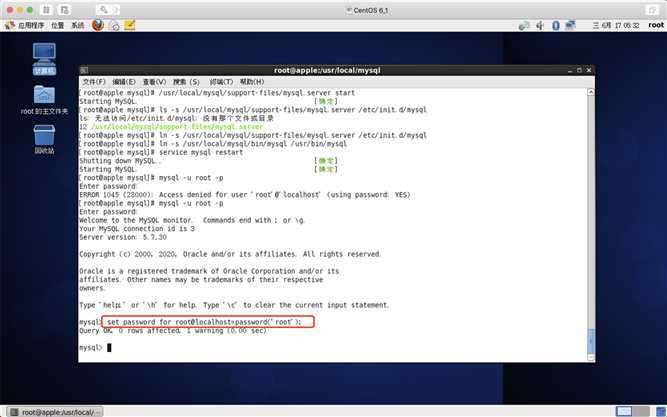Click the green macOS zoom button
Image resolution: width=667 pixels, height=417 pixels.
tap(30, 10)
